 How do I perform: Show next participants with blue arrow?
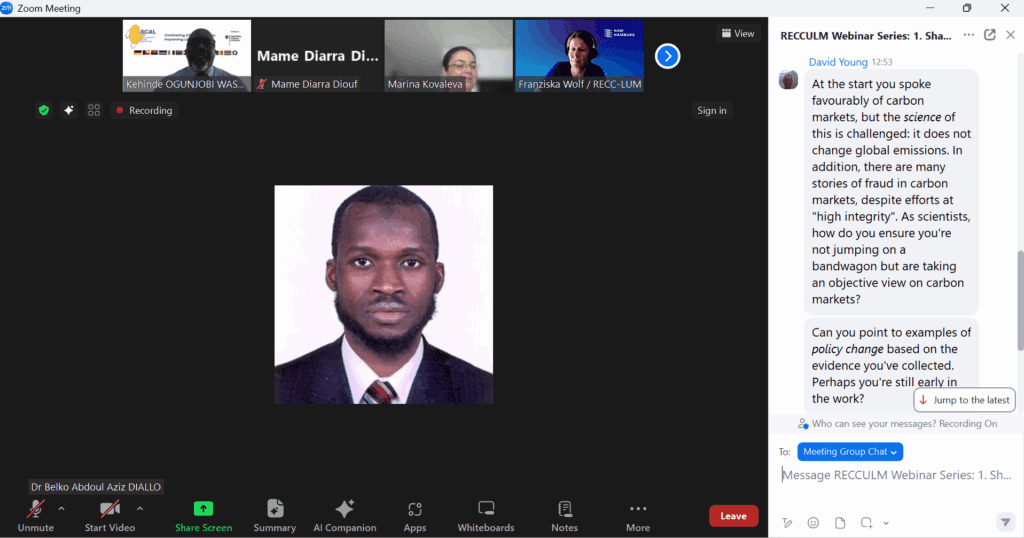coord(667,56)
